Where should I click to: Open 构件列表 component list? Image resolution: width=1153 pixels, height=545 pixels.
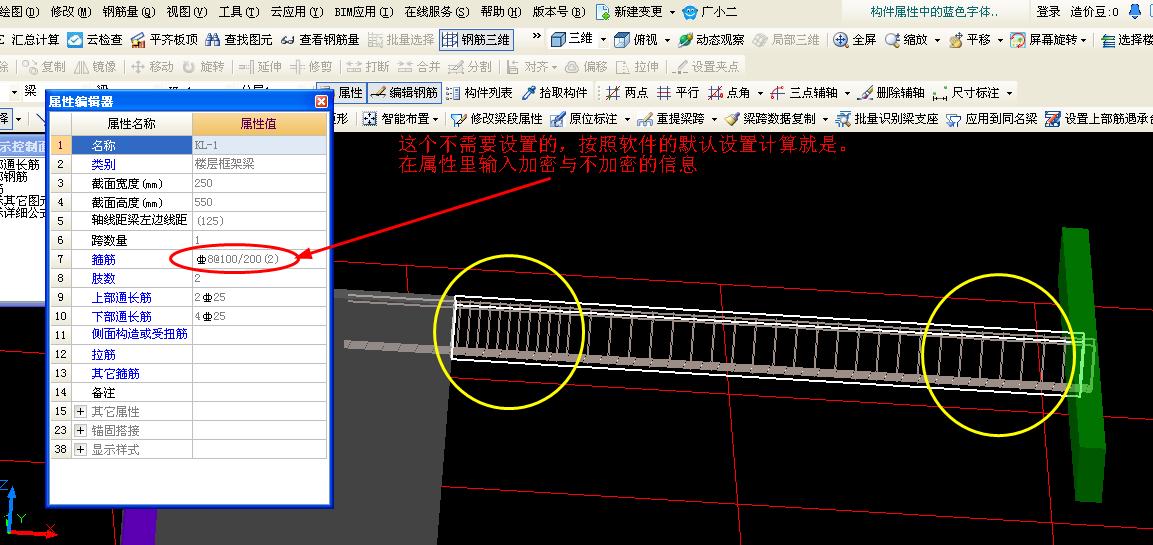(479, 93)
